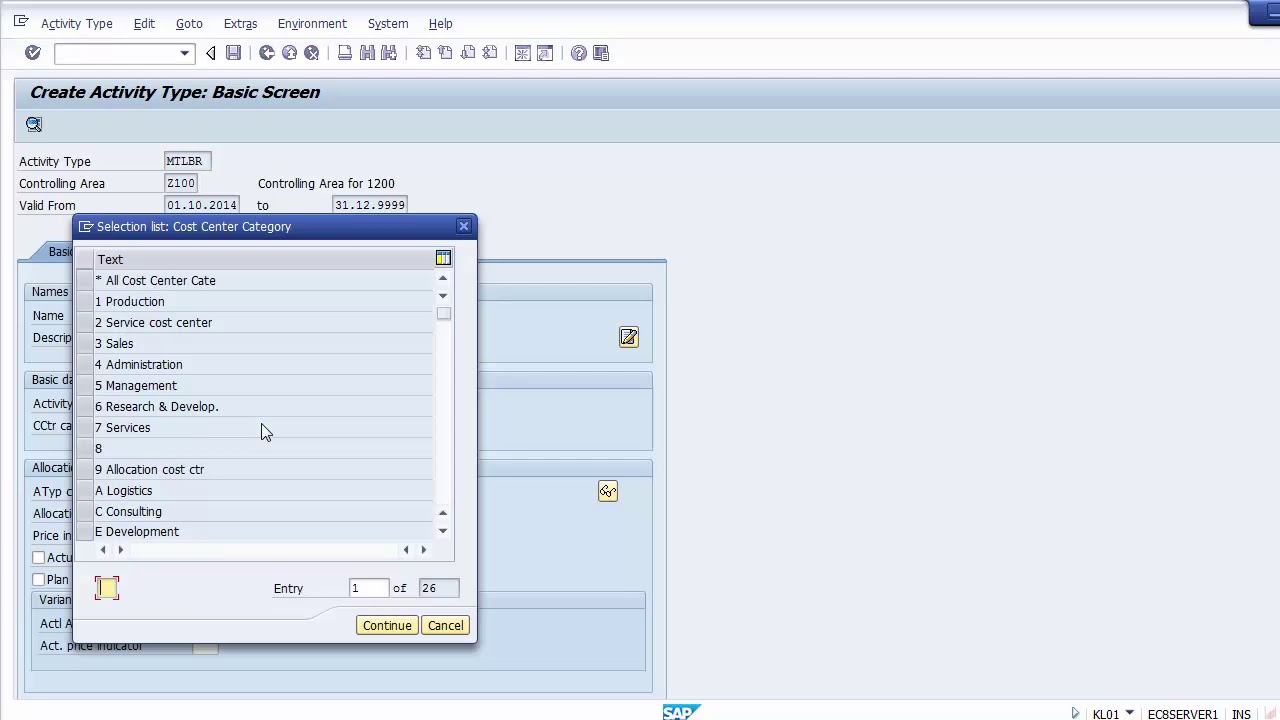1280x720 pixels.
Task: Click the yellow Exit arrow icon
Action: click(x=289, y=53)
